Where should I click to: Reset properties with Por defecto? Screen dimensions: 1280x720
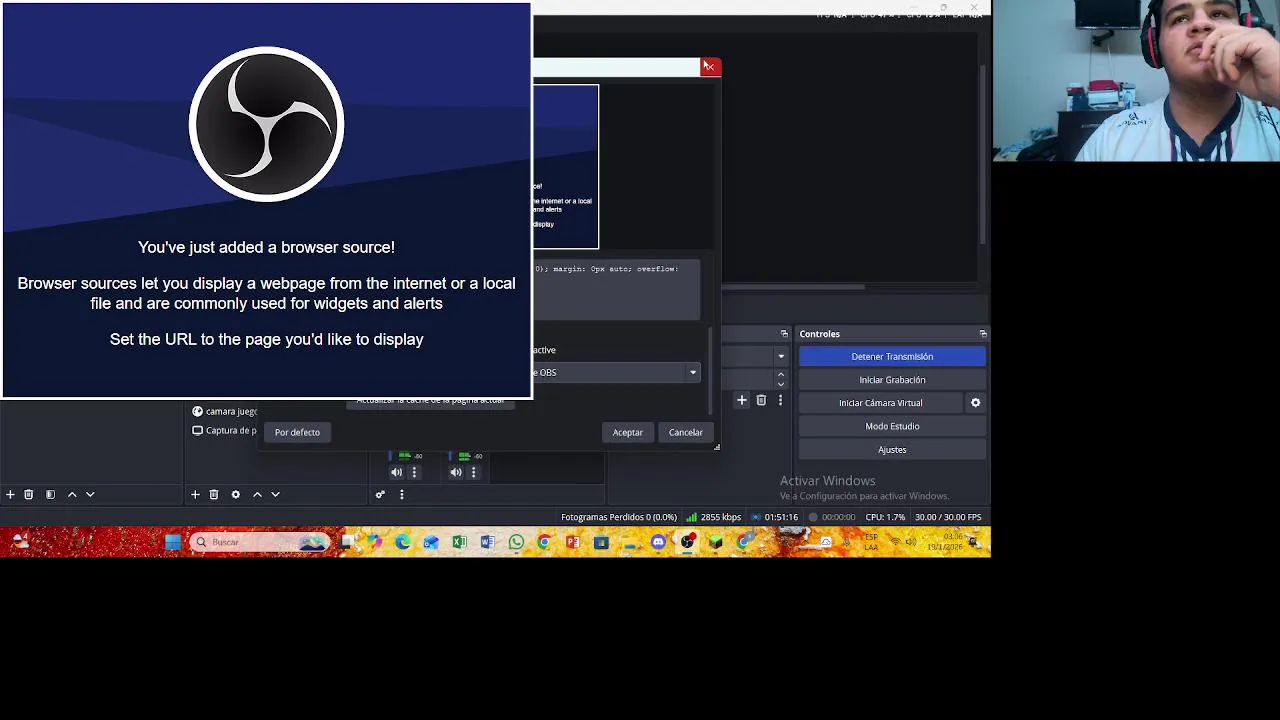(x=297, y=432)
